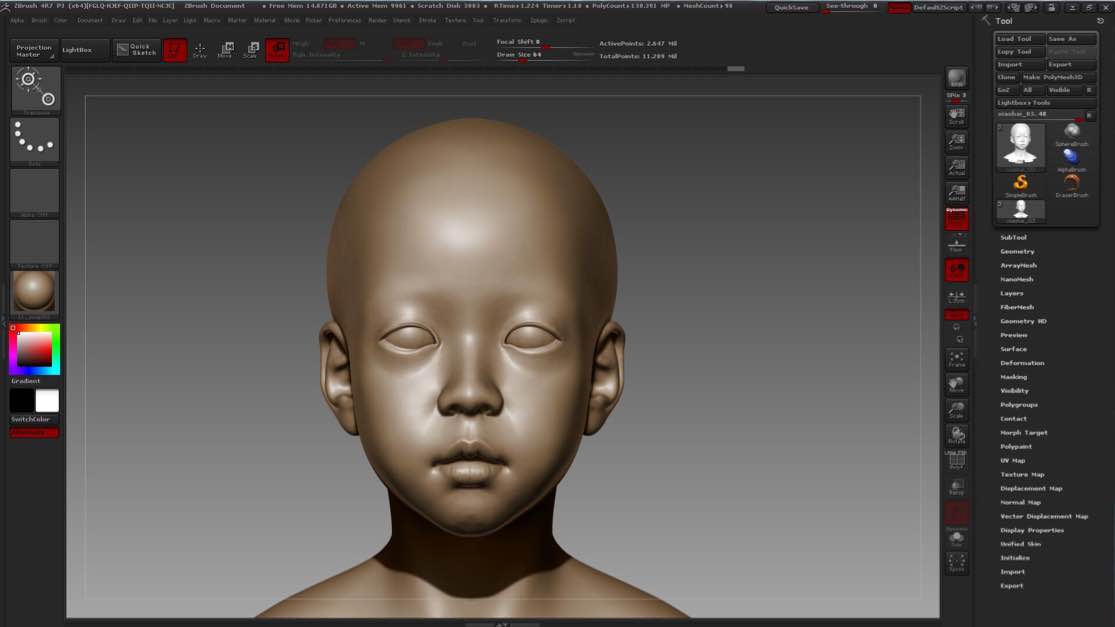
Task: Select the SimpleBrush tool icon
Action: point(1021,183)
